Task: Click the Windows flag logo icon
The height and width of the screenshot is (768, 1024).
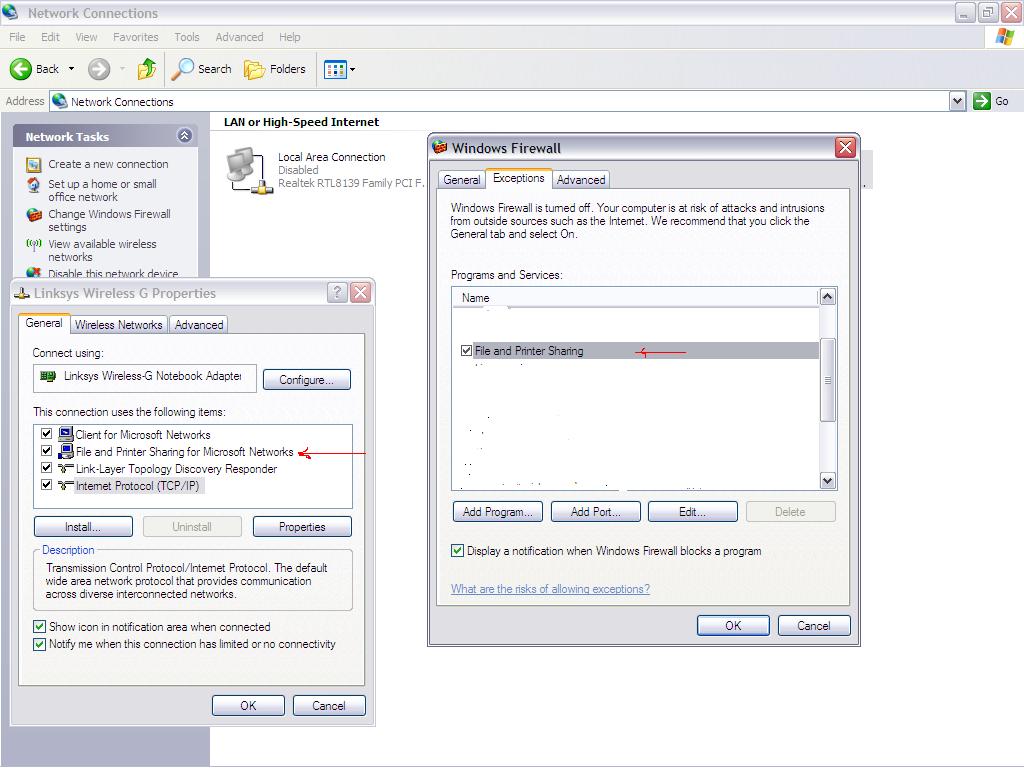Action: [1005, 37]
